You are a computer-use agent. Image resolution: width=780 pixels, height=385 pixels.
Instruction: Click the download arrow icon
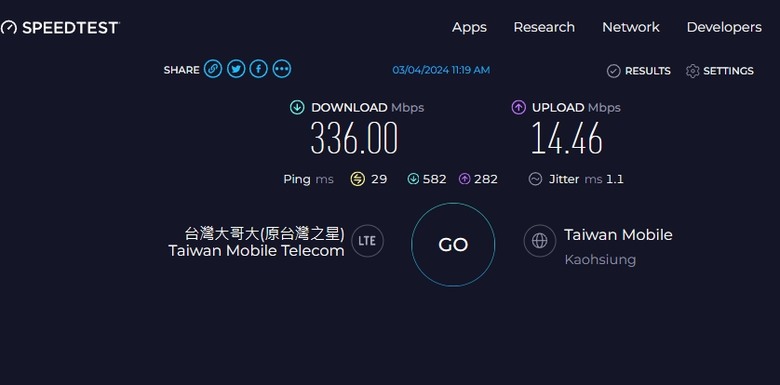click(x=297, y=107)
